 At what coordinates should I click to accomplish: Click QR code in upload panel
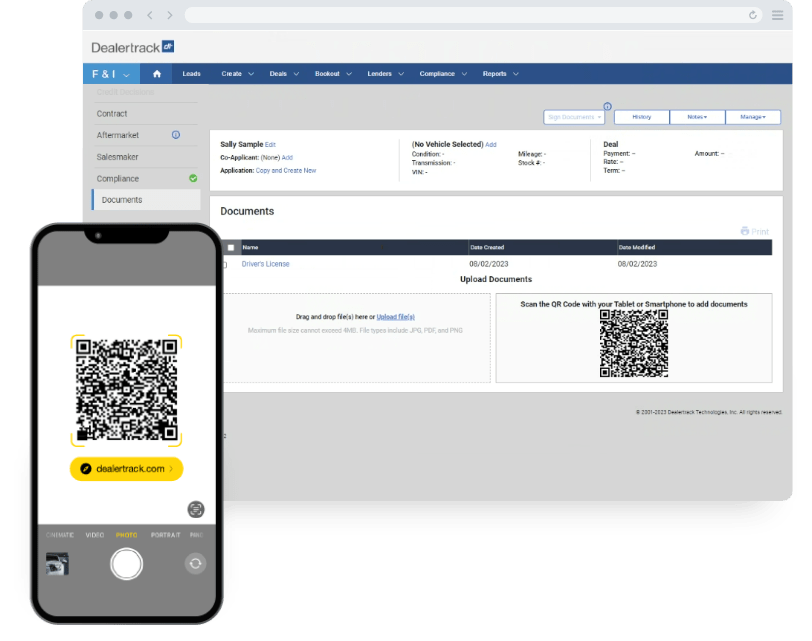[x=634, y=343]
